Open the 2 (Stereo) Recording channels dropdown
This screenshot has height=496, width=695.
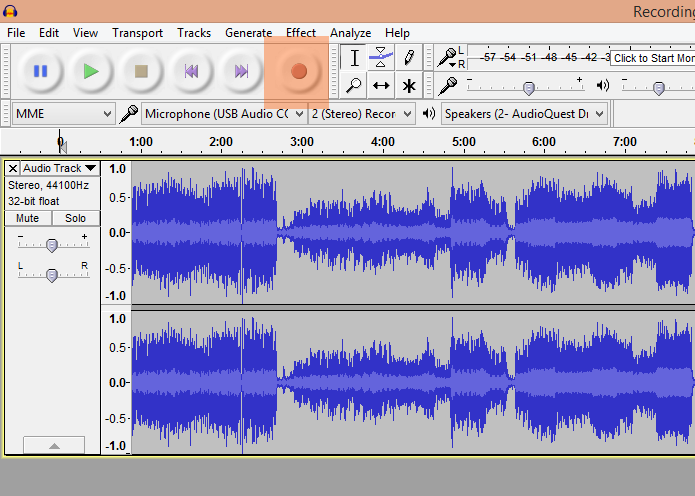[x=362, y=114]
